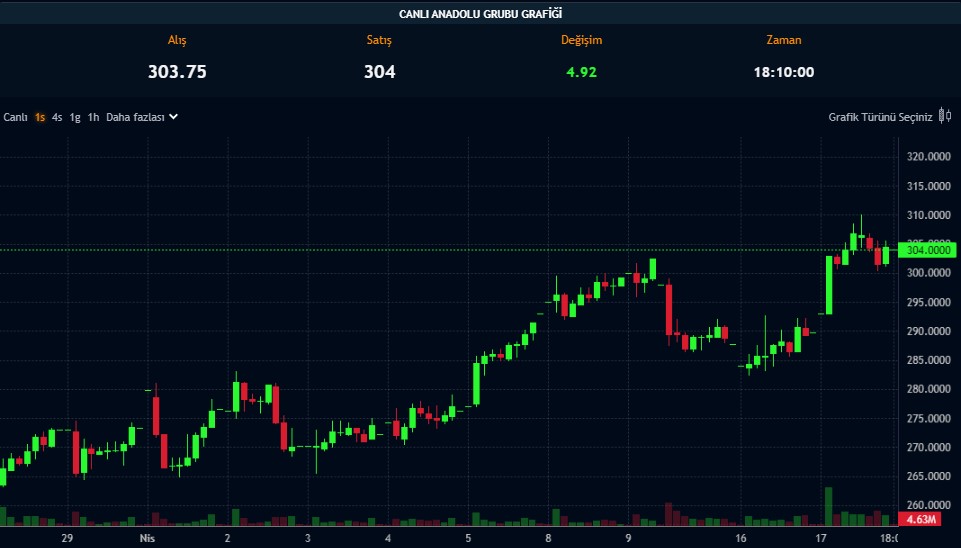This screenshot has width=961, height=548.
Task: Click the CANLI ANADOLU GRUBU GRAFİĞİ title
Action: point(480,13)
